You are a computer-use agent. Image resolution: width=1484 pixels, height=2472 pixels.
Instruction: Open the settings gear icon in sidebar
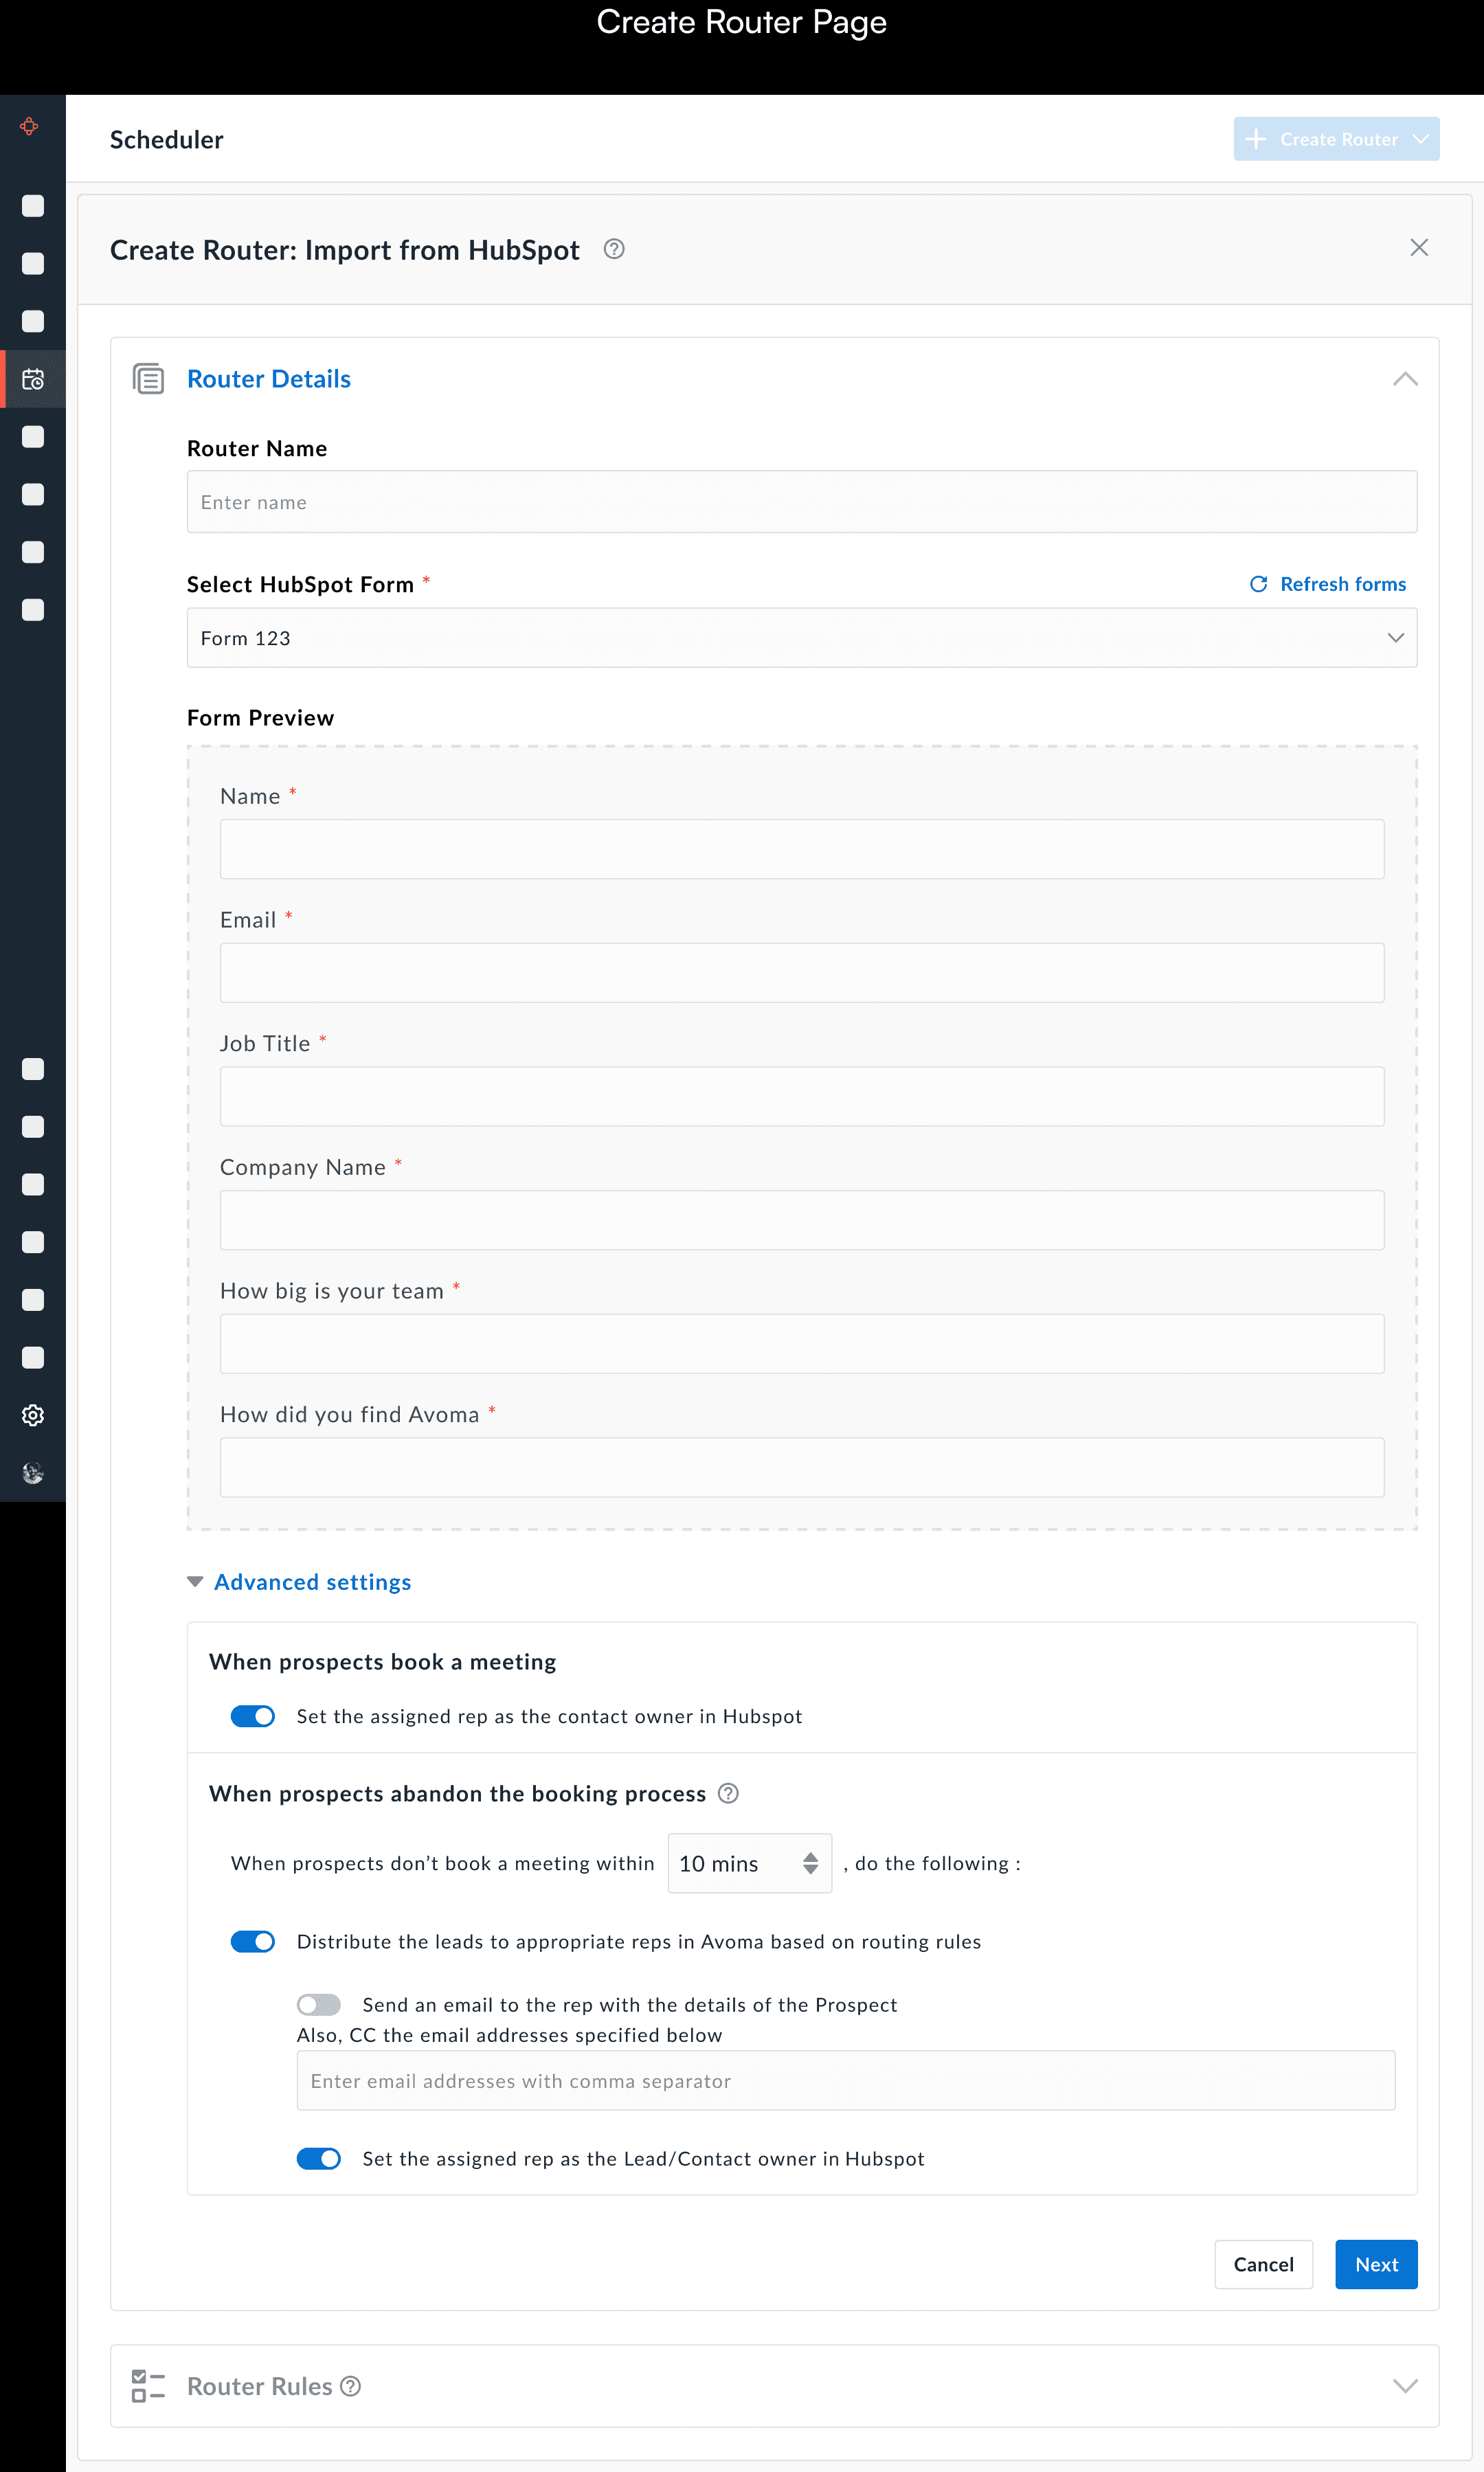[33, 1415]
